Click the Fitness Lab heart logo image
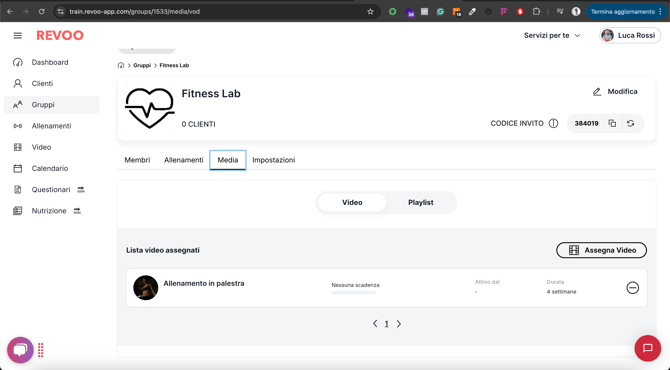Image resolution: width=670 pixels, height=370 pixels. [150, 108]
